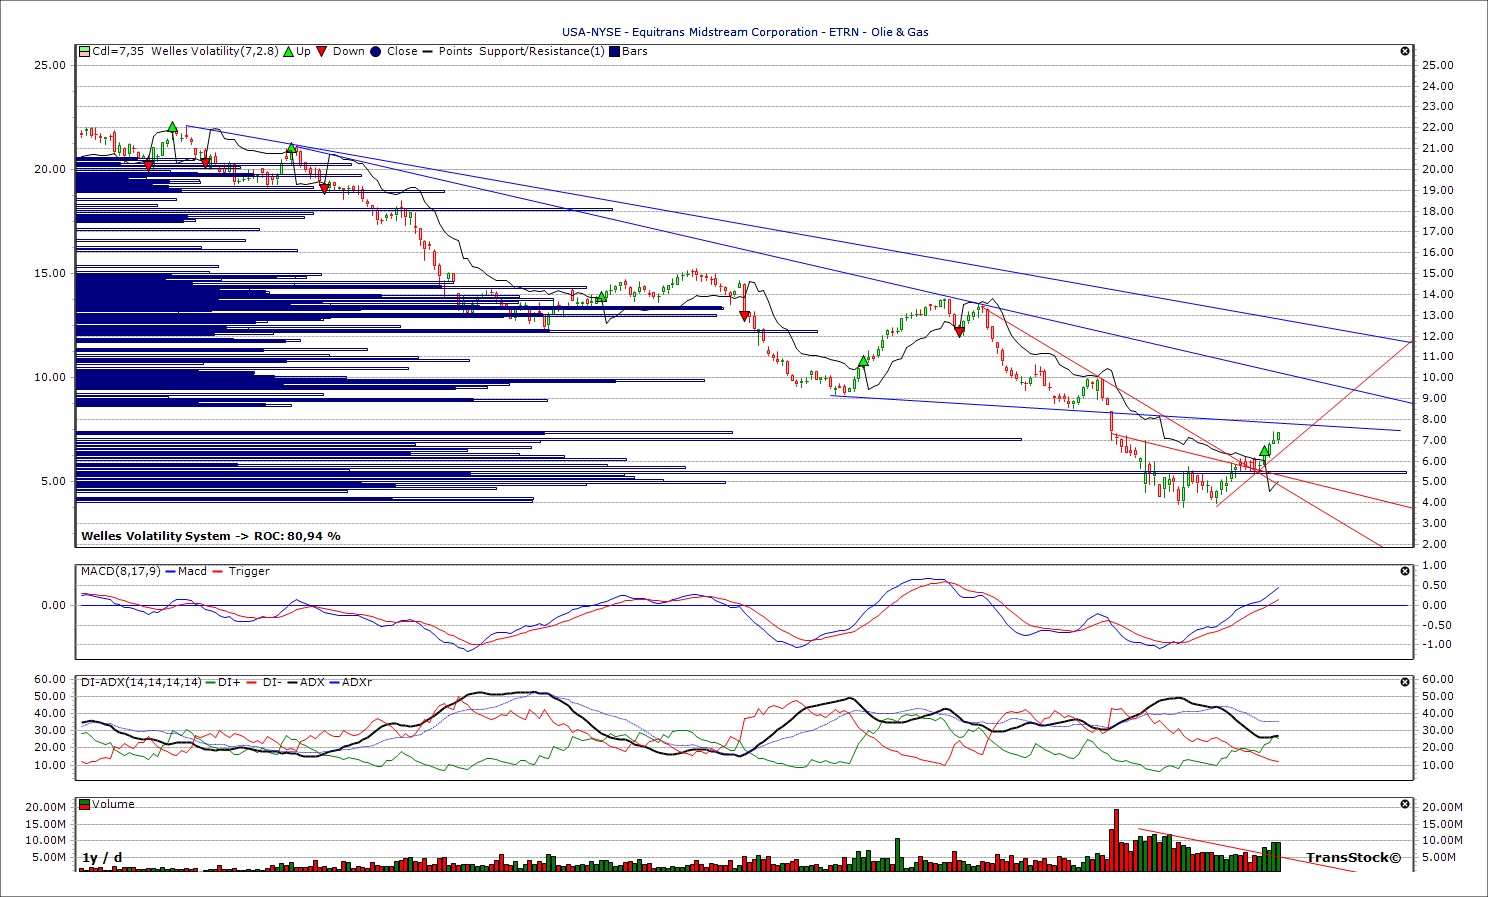
Task: Click the Welles Volatility System ROC readout
Action: [211, 536]
